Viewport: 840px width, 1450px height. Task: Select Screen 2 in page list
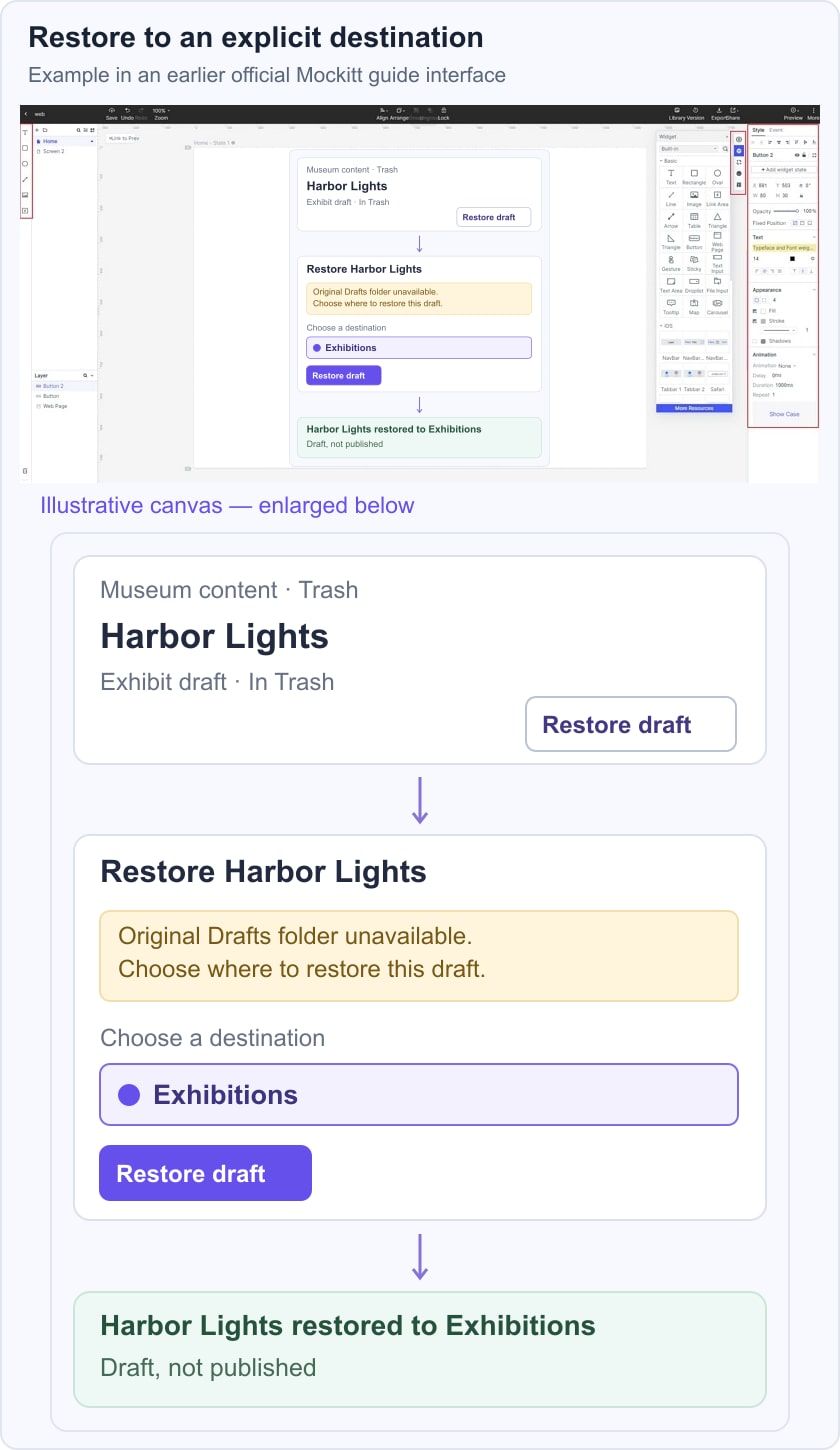point(64,151)
